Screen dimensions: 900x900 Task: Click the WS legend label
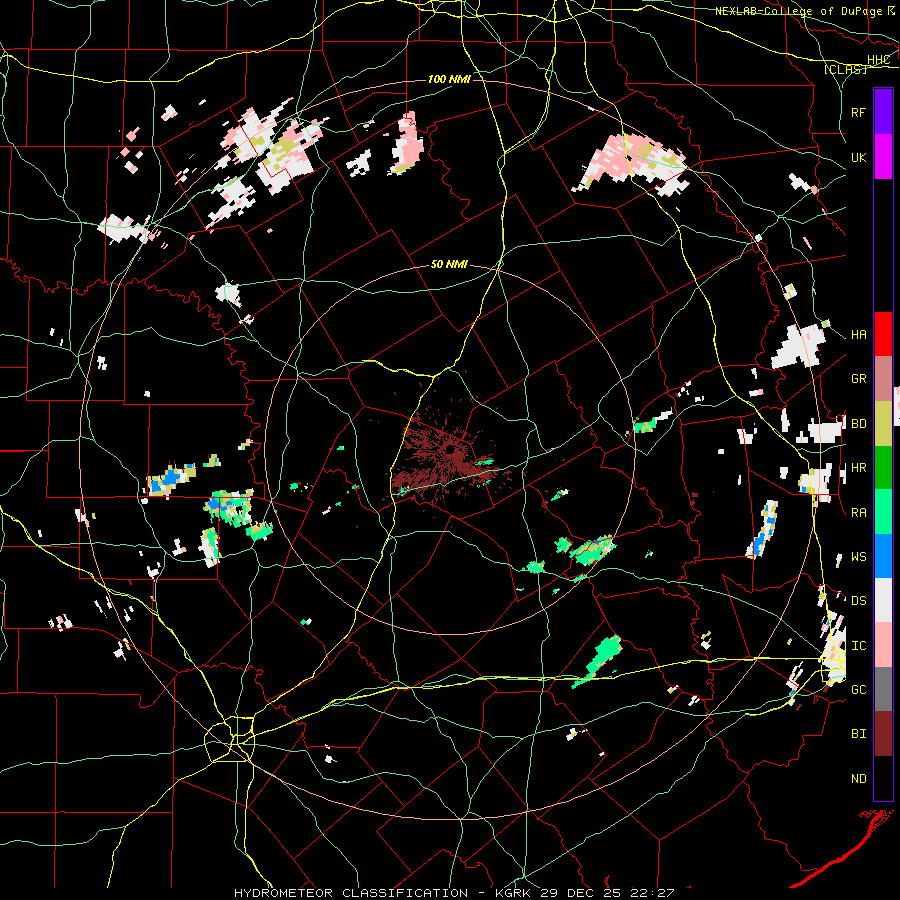858,556
